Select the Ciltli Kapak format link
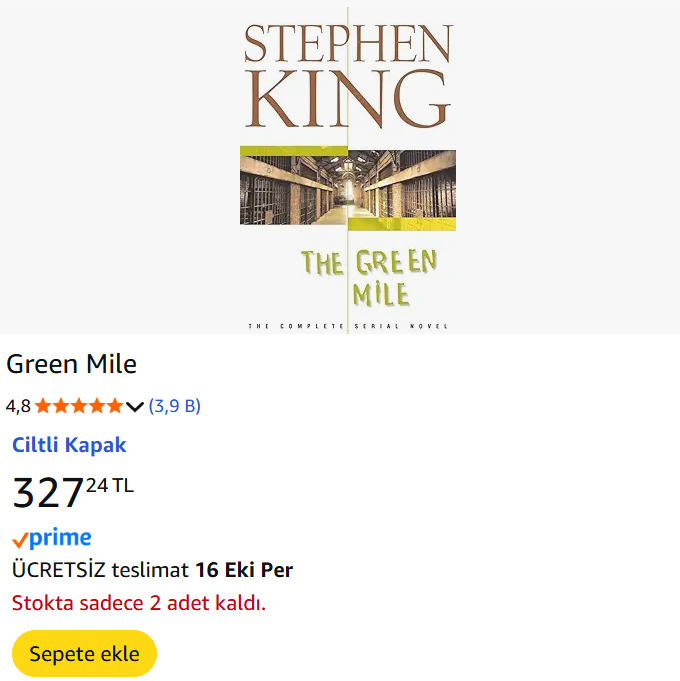Screen dimensions: 680x681 (69, 445)
